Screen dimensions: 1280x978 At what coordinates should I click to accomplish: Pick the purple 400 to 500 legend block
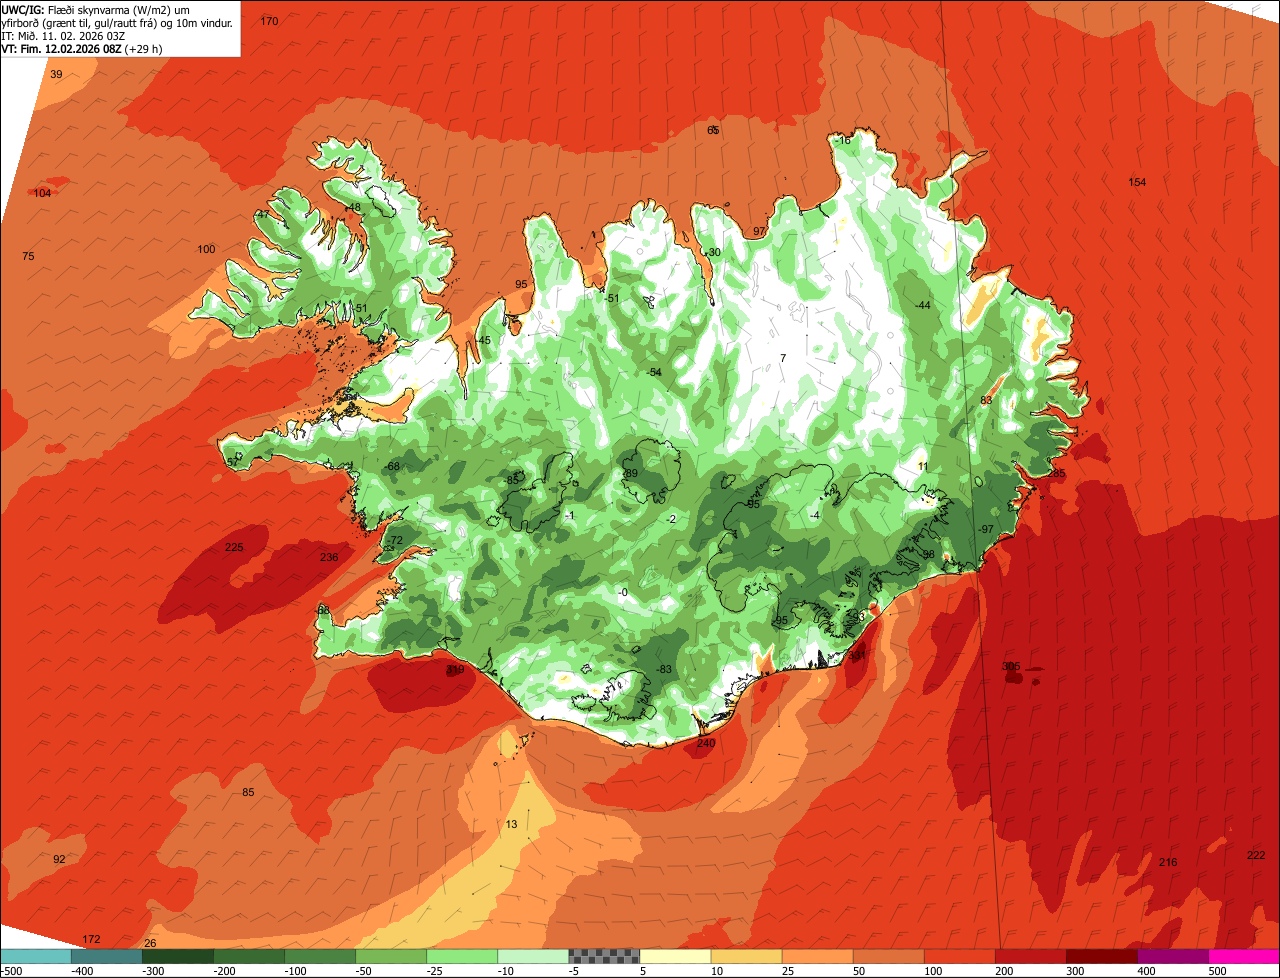(x=1172, y=956)
